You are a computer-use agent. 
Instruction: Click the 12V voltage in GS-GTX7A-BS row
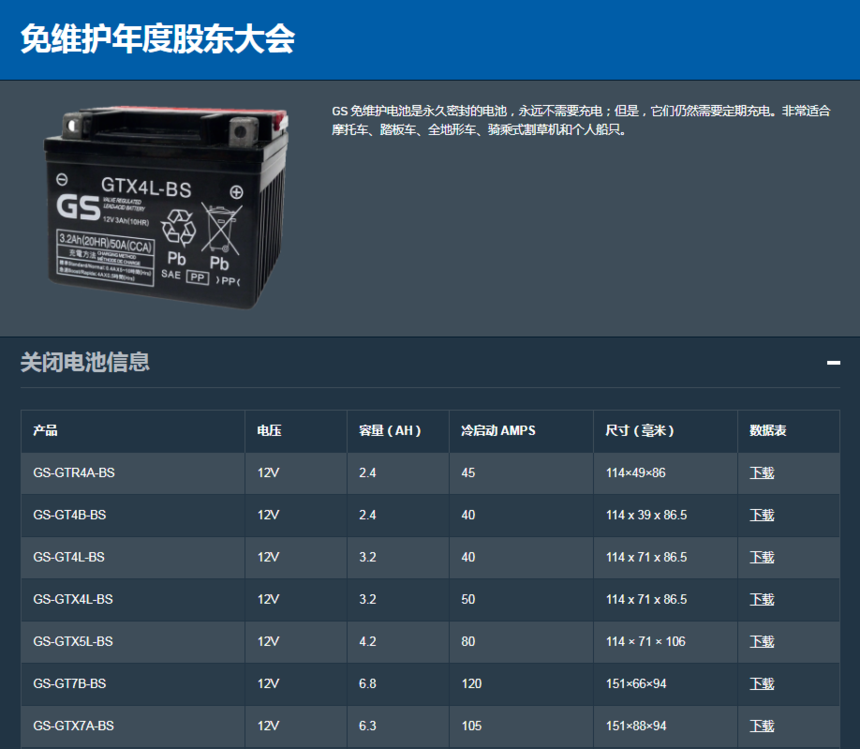tap(268, 726)
